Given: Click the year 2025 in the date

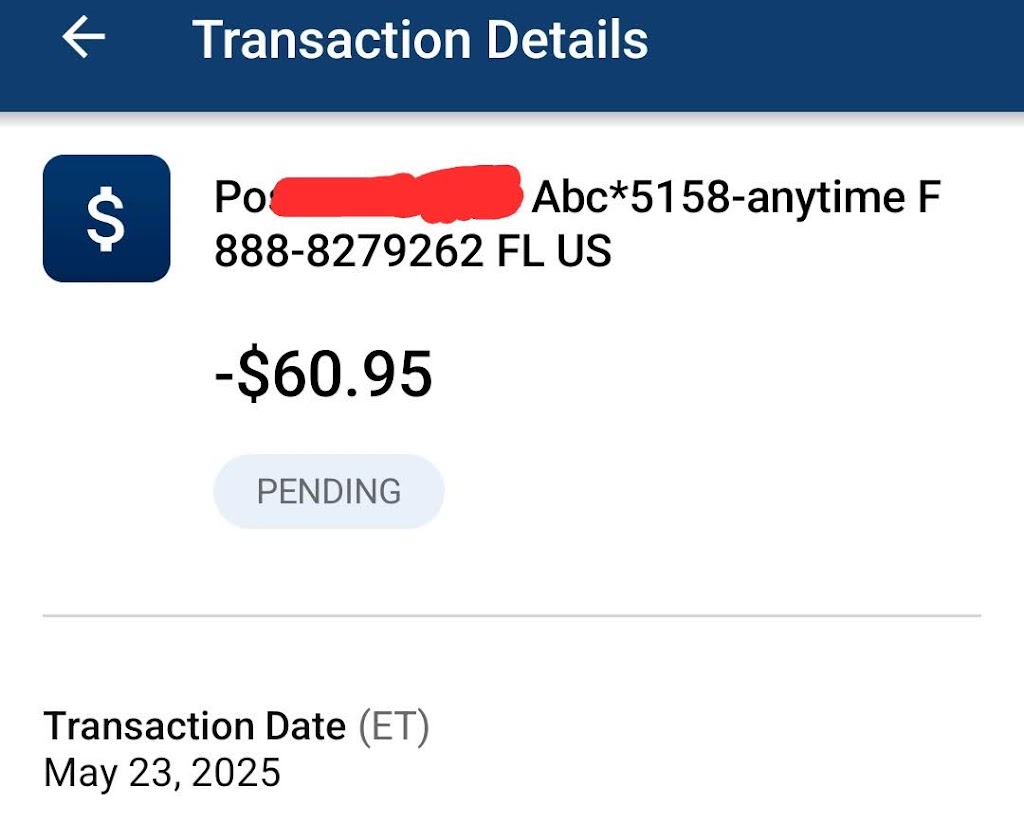Looking at the screenshot, I should [x=236, y=772].
